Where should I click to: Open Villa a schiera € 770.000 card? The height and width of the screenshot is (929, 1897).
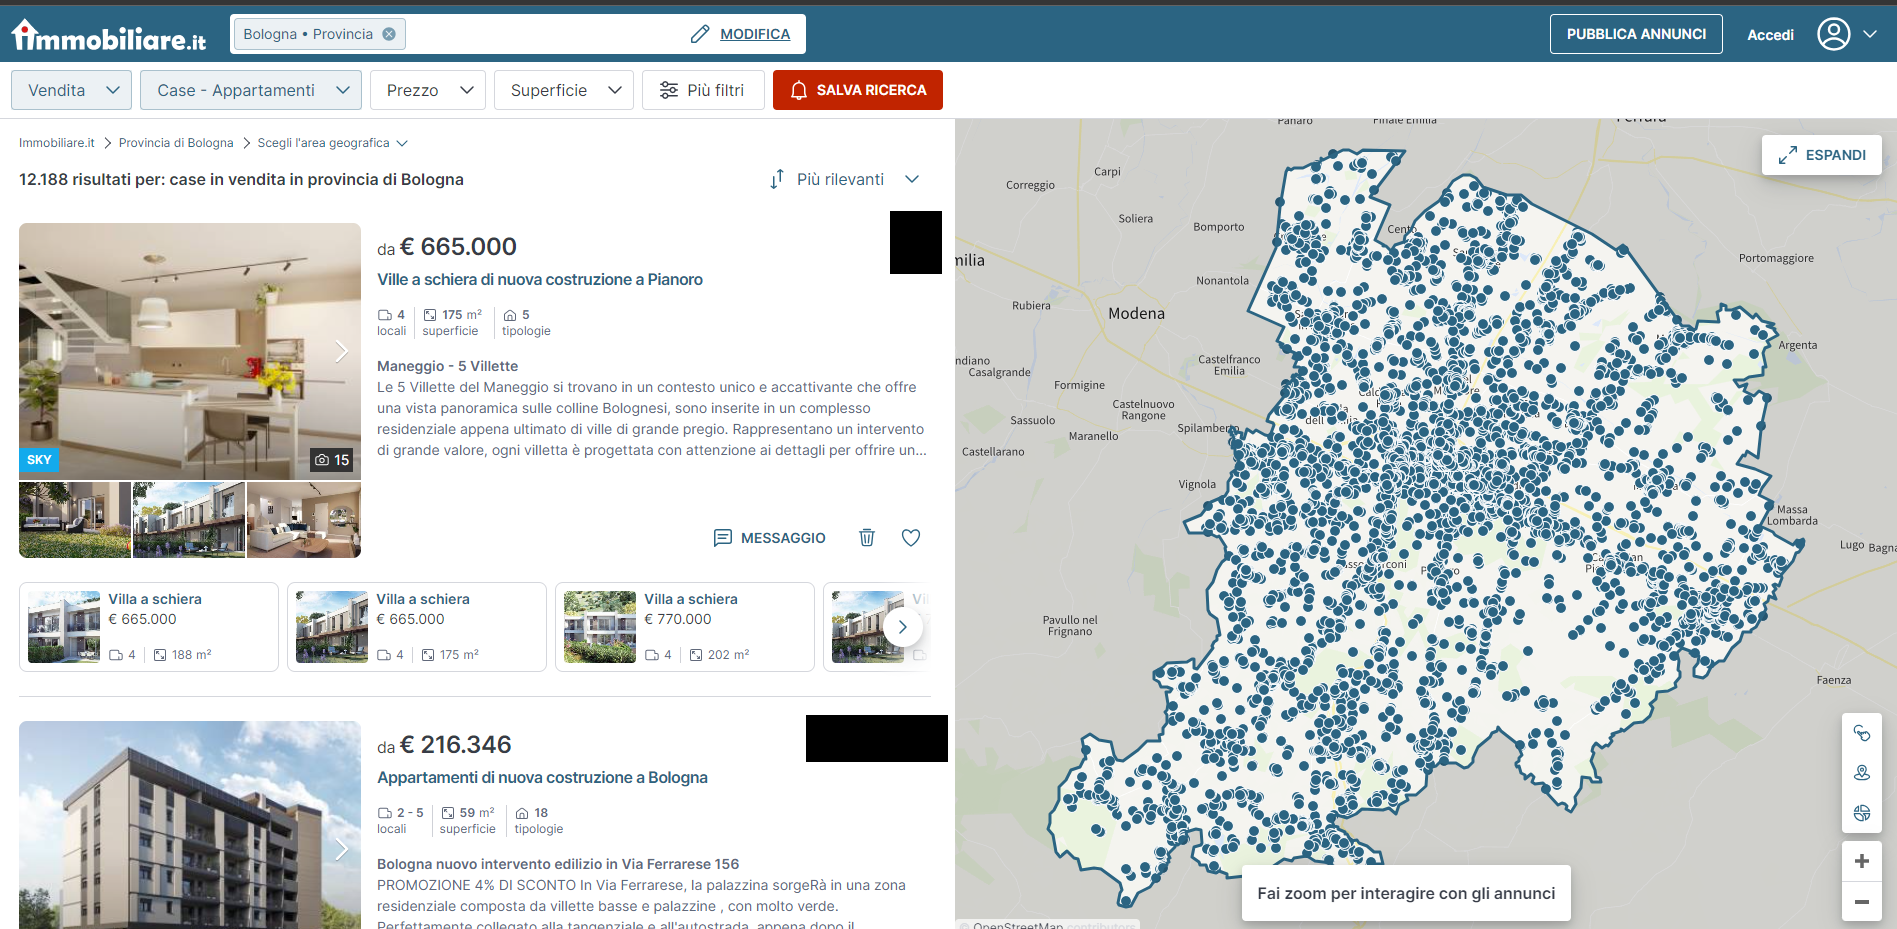coord(685,627)
